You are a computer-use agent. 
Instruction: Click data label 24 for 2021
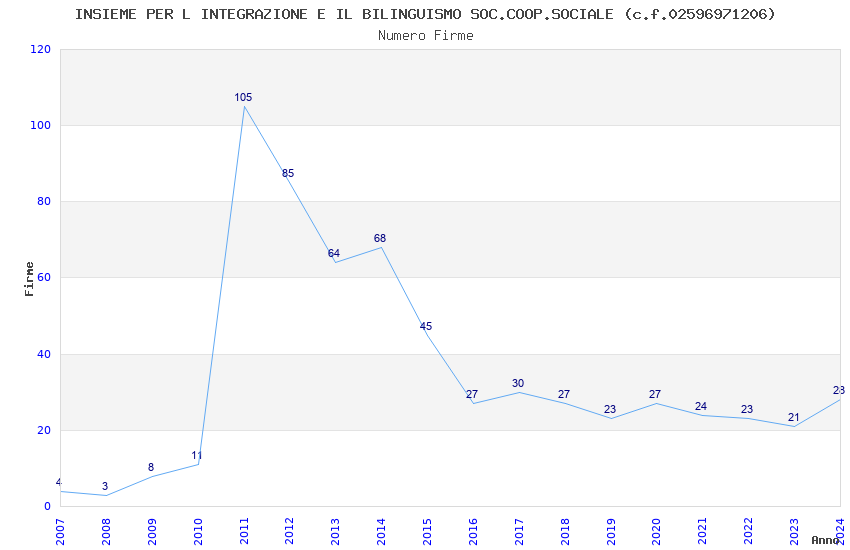[x=700, y=406]
